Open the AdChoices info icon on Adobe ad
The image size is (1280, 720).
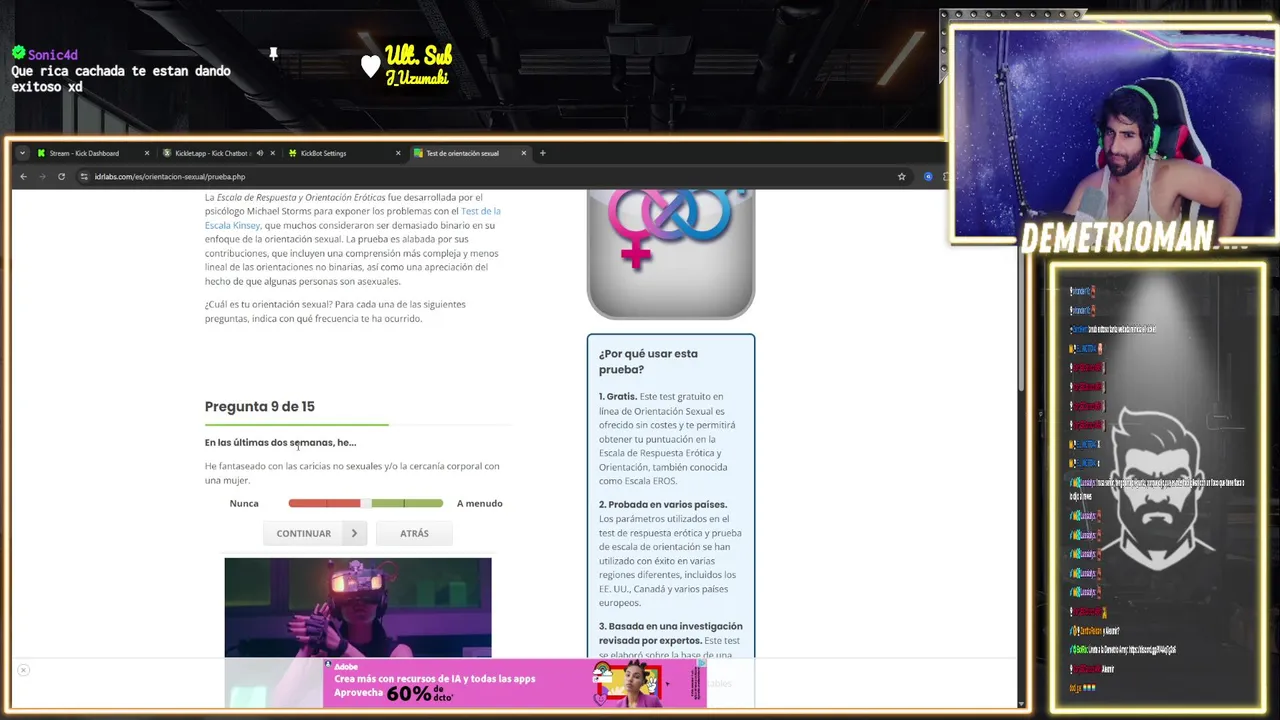pos(702,663)
